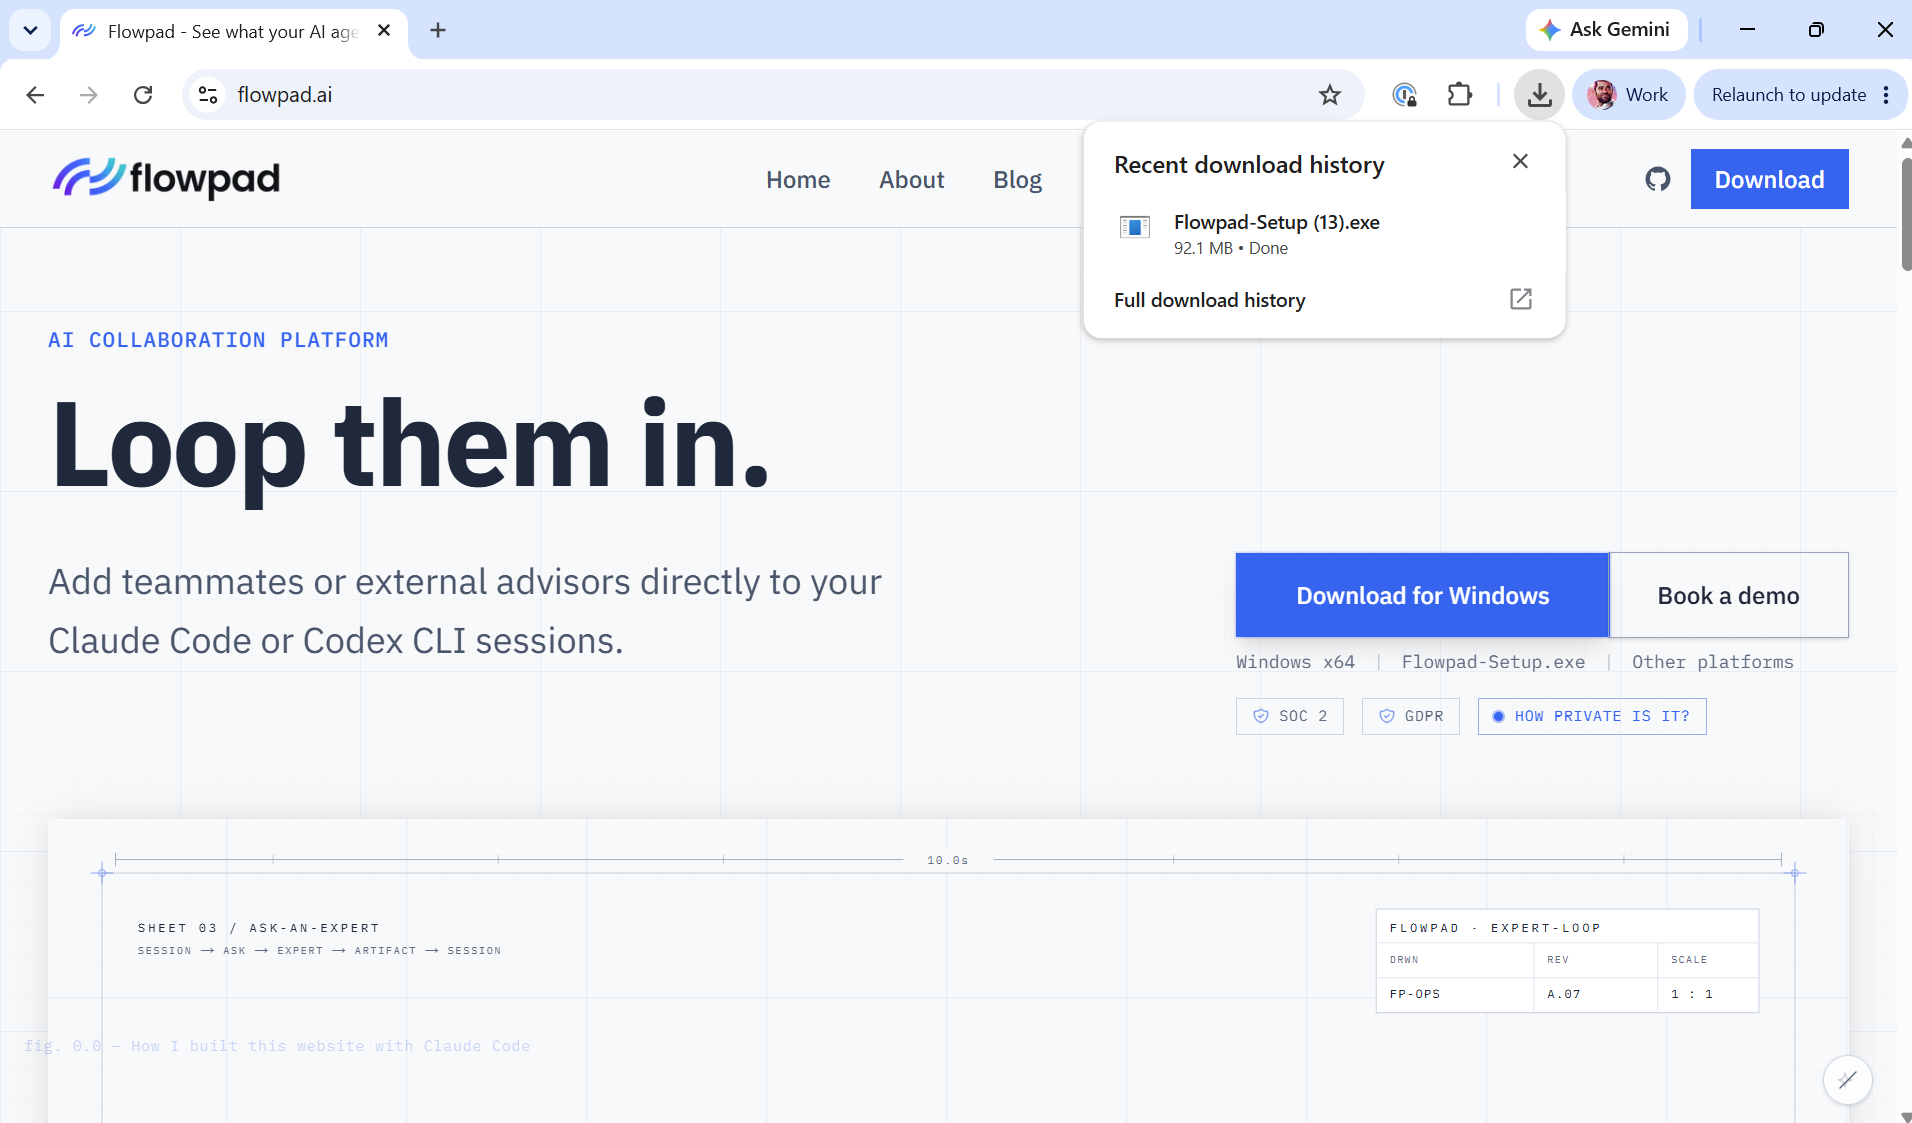
Task: Go to the Home nav item
Action: [798, 180]
